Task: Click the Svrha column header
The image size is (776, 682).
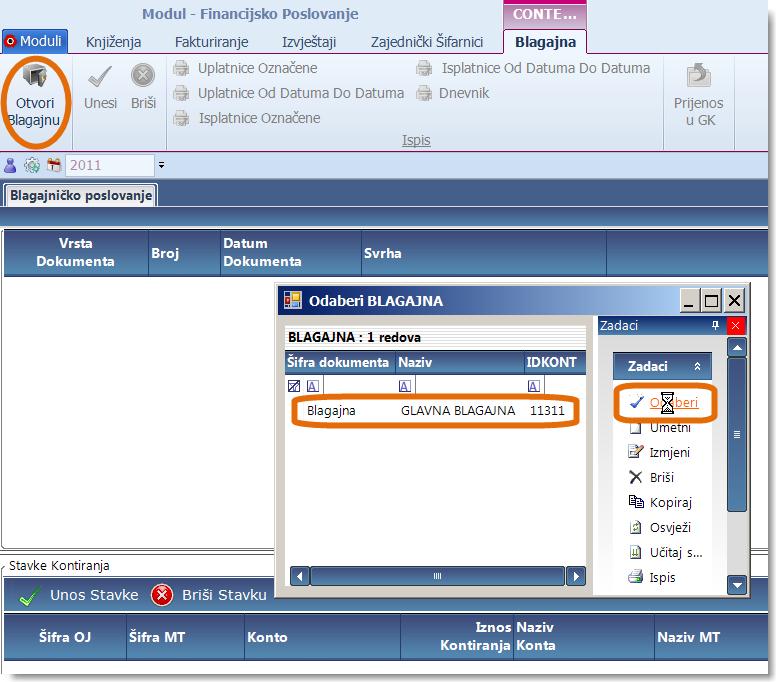Action: (x=484, y=252)
